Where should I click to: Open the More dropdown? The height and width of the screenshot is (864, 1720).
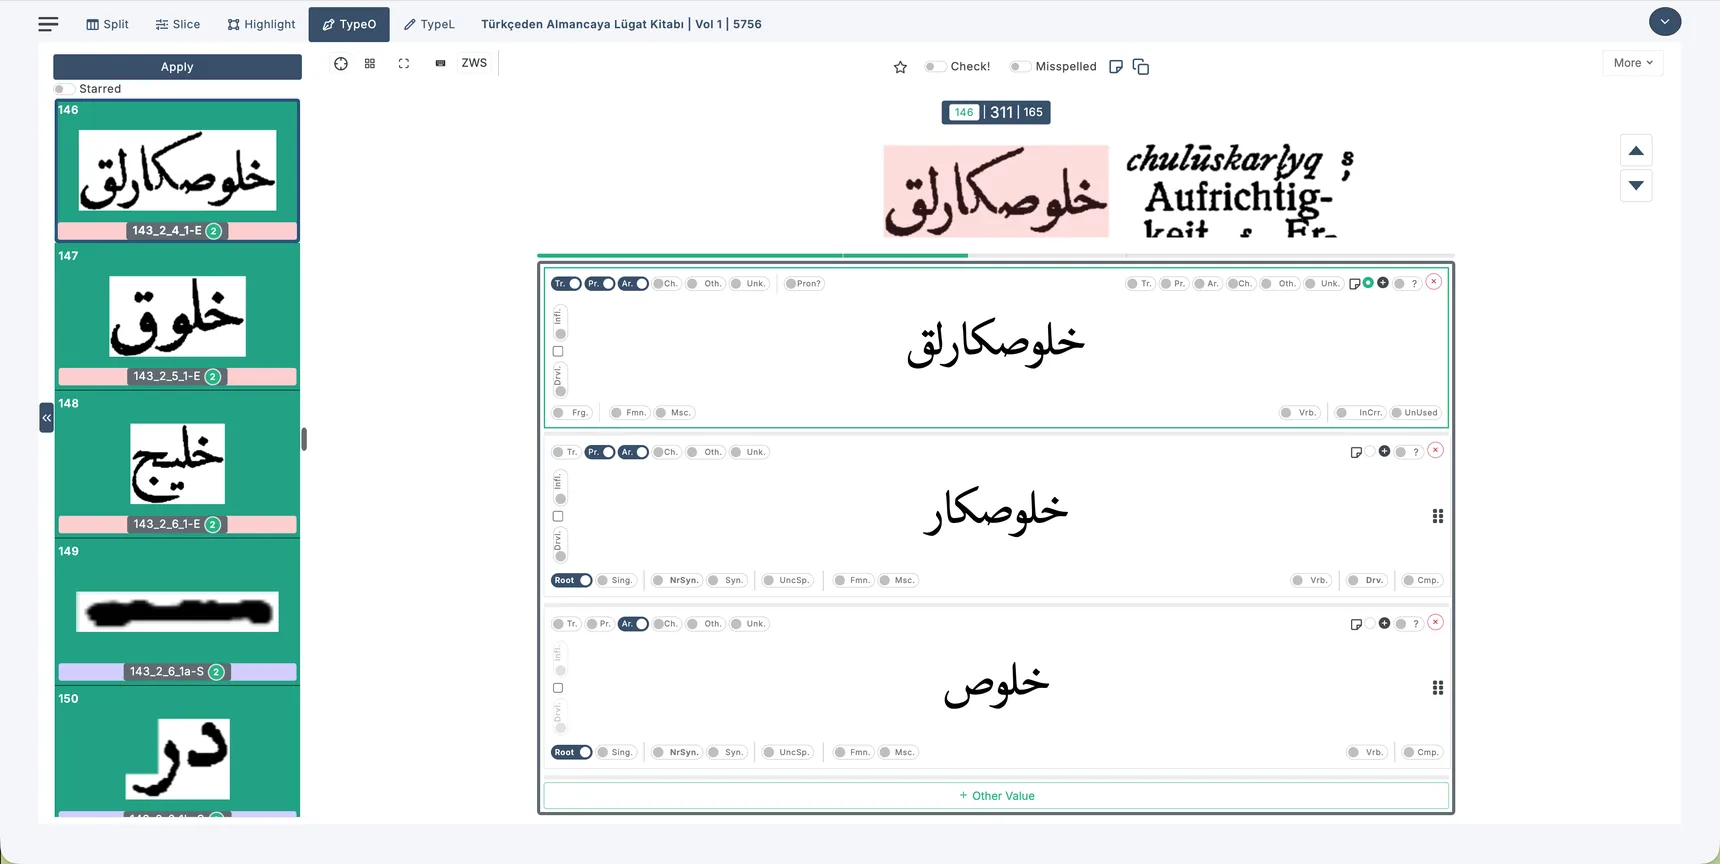coord(1632,63)
